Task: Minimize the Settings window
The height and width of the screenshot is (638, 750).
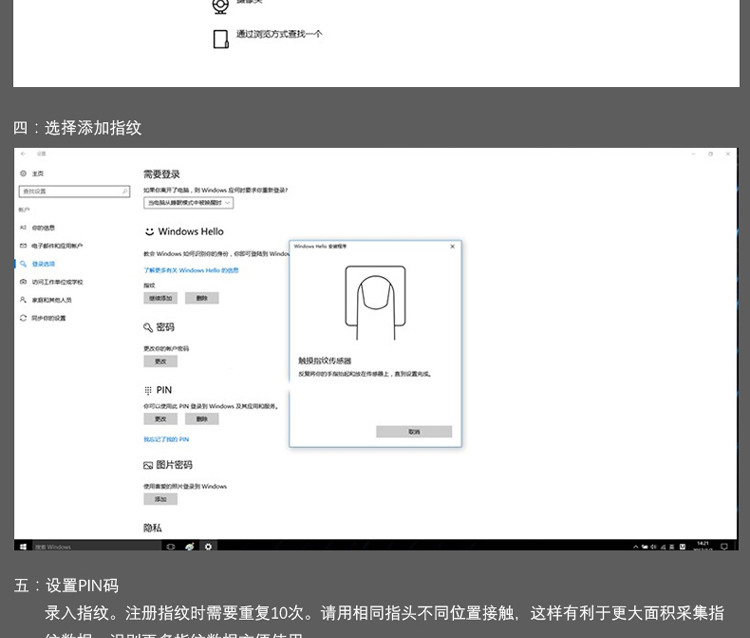Action: (x=693, y=154)
